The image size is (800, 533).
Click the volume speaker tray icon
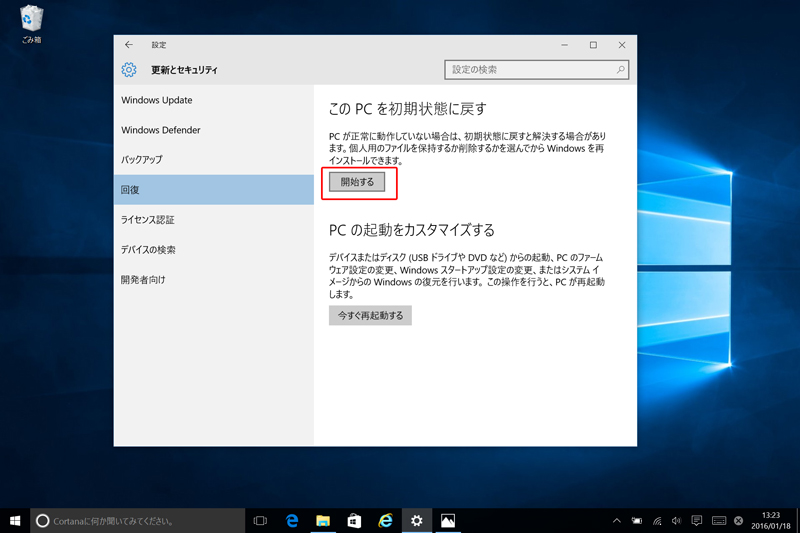click(x=677, y=521)
